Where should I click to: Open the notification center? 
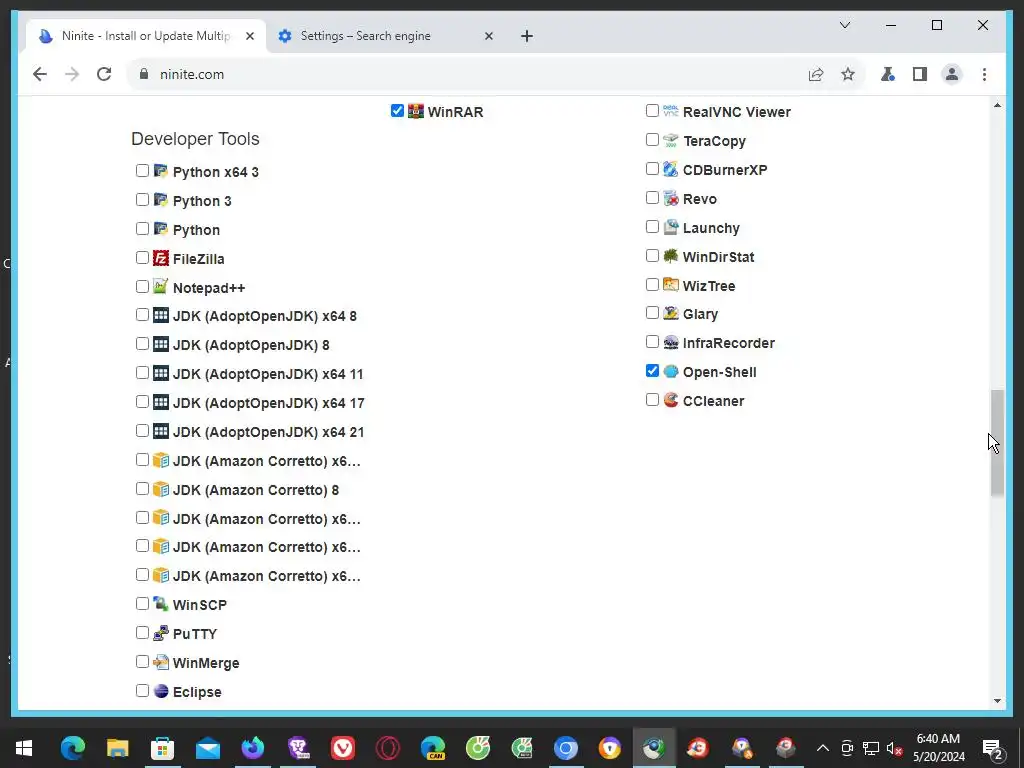point(993,748)
